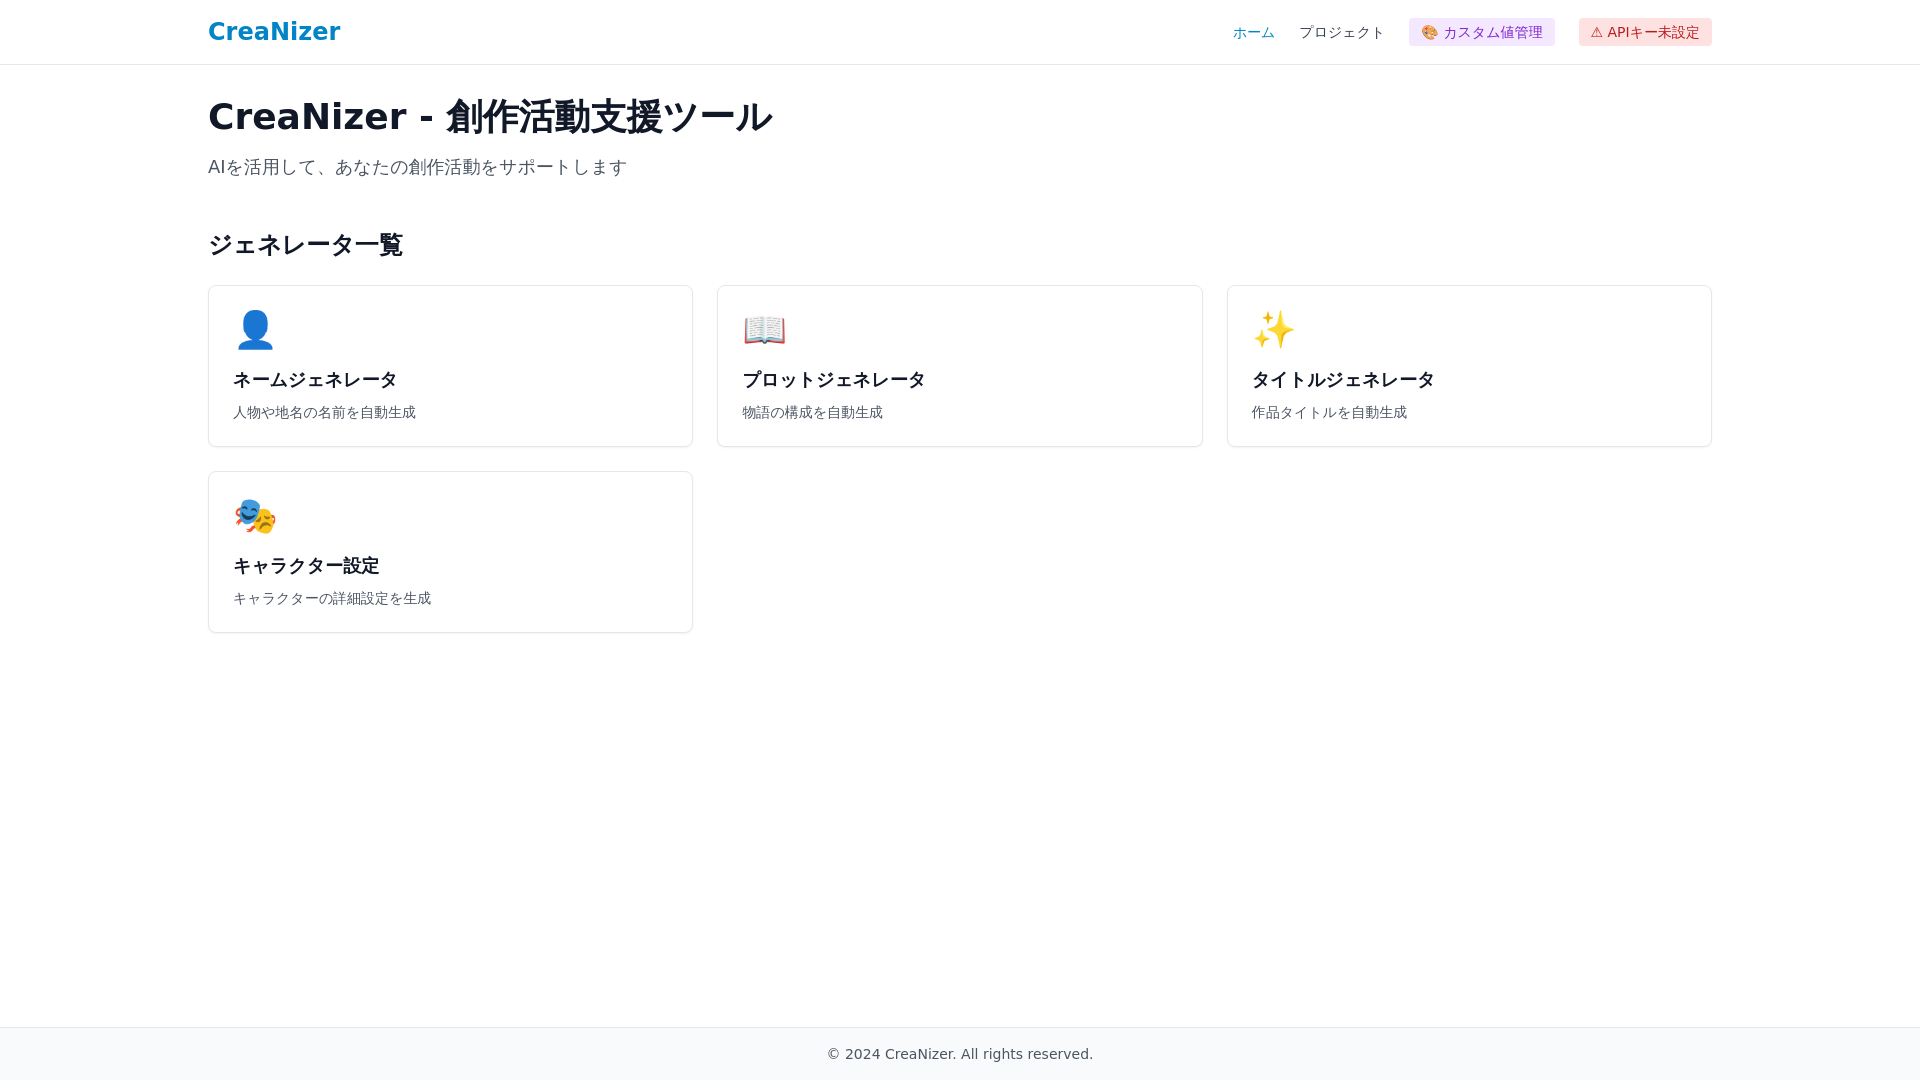Viewport: 1920px width, 1080px height.
Task: Go to ホーム in navigation
Action: point(1253,32)
